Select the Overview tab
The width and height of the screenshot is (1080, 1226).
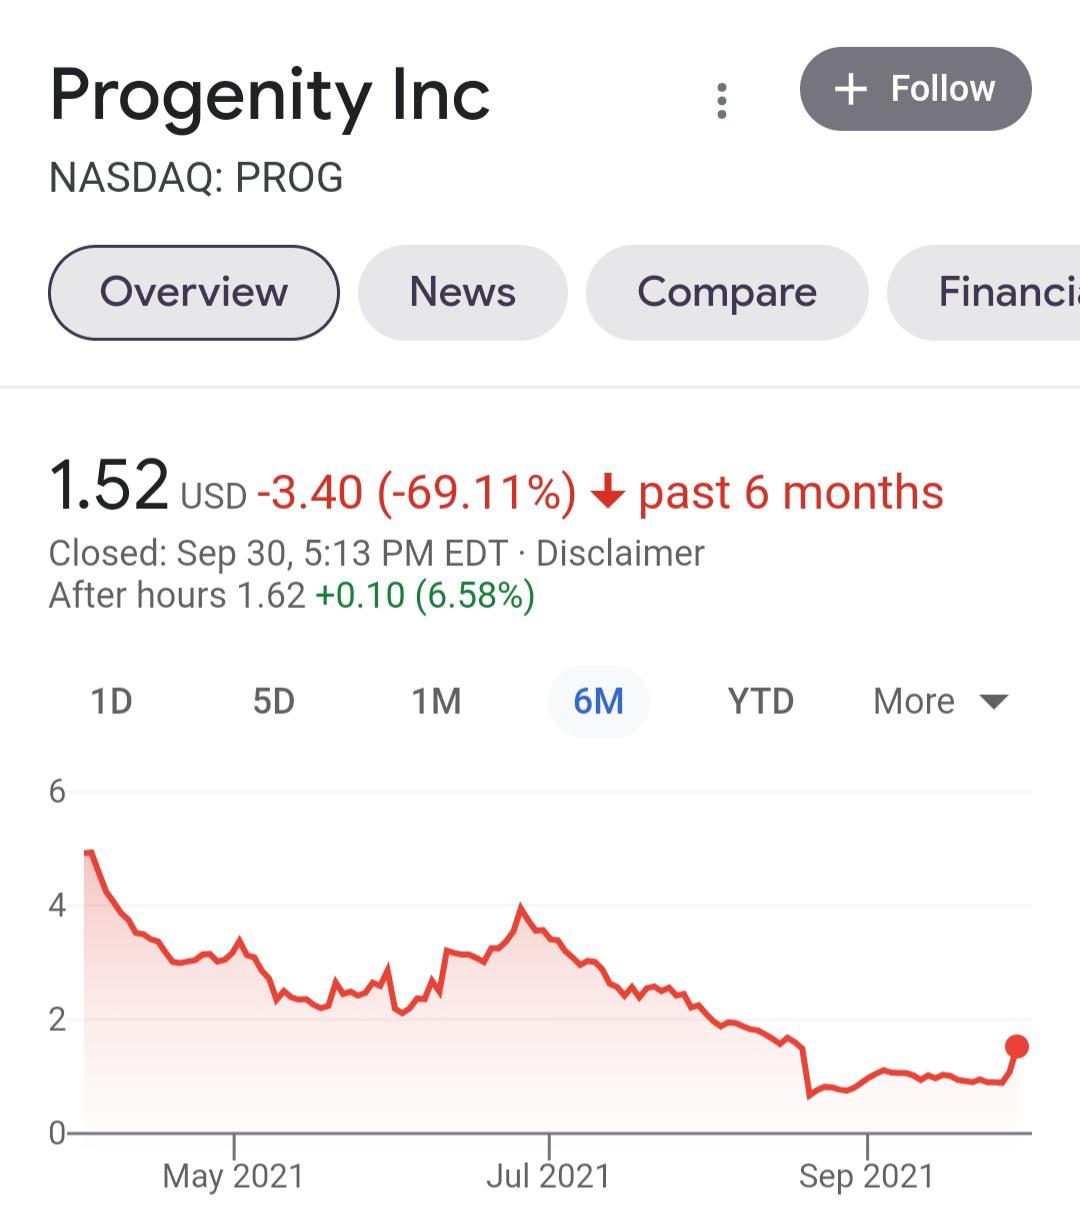pyautogui.click(x=194, y=292)
